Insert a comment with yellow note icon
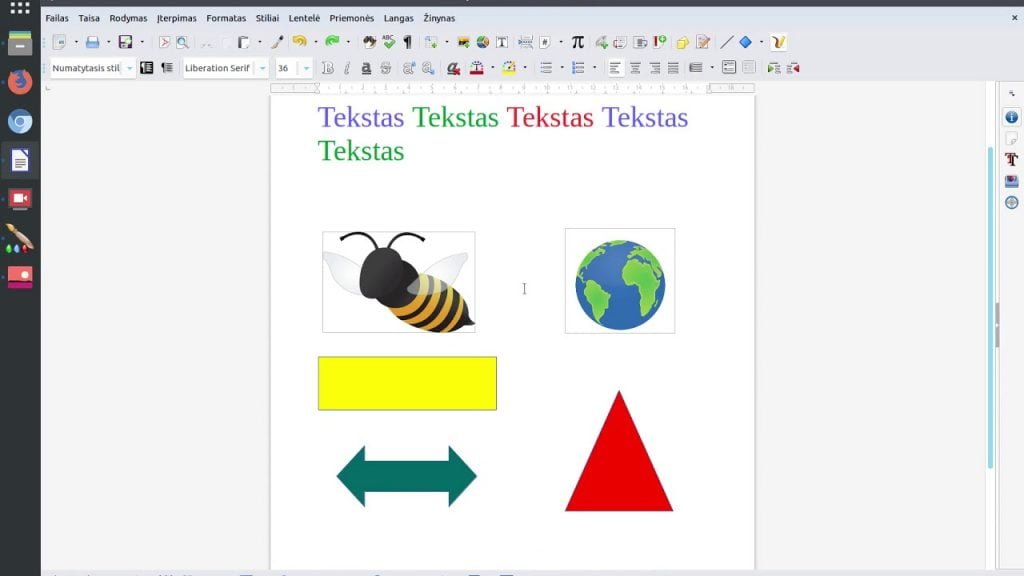1024x576 pixels. click(682, 43)
